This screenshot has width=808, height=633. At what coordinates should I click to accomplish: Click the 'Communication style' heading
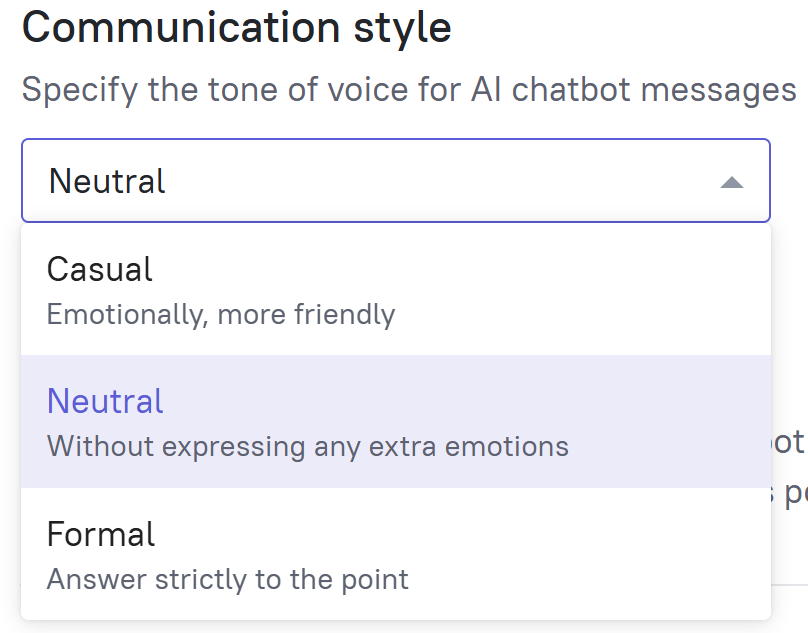[x=236, y=27]
